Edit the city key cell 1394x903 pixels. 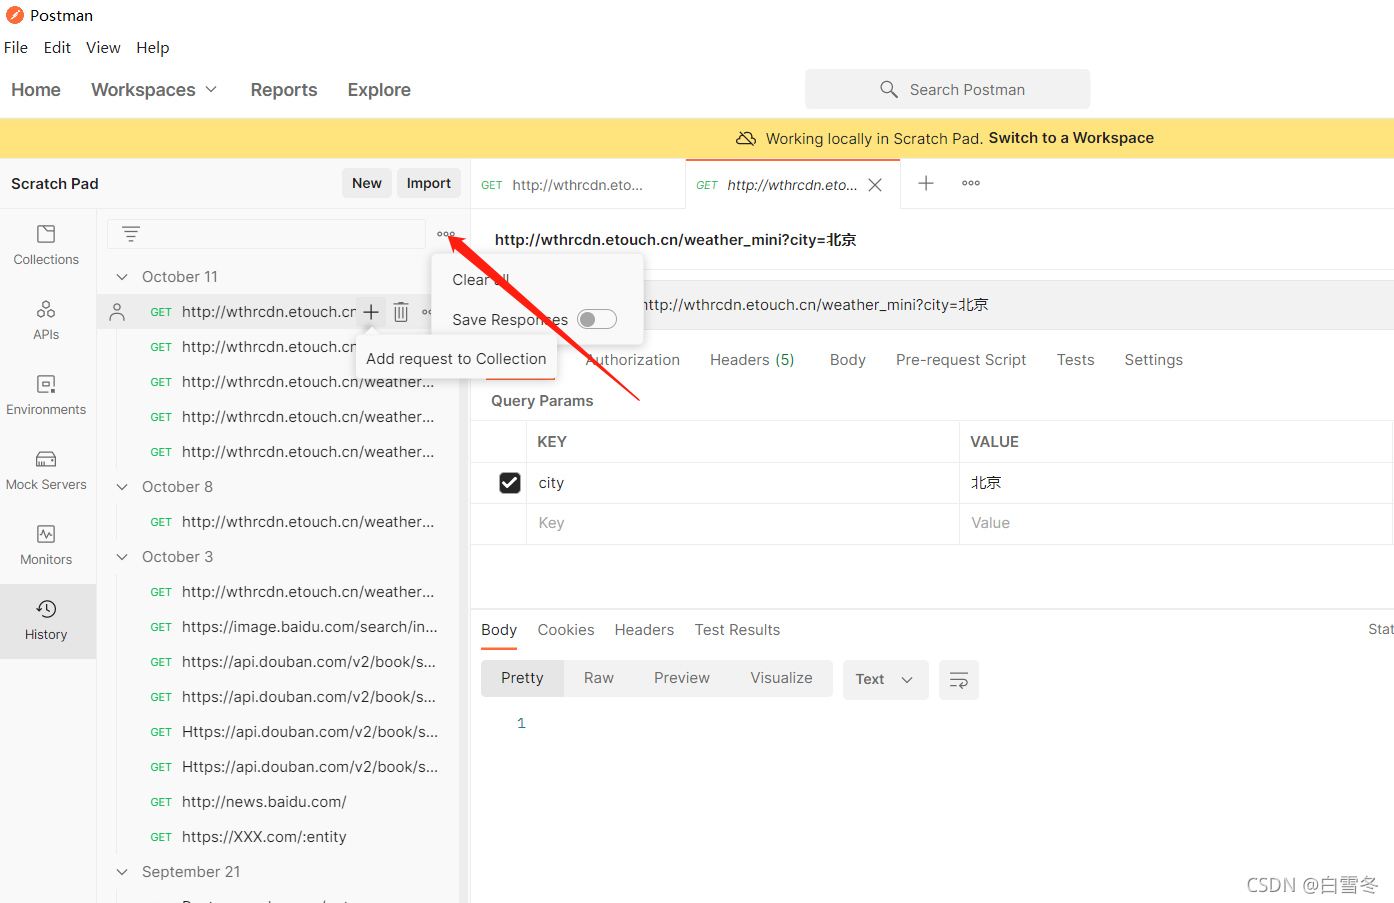742,483
